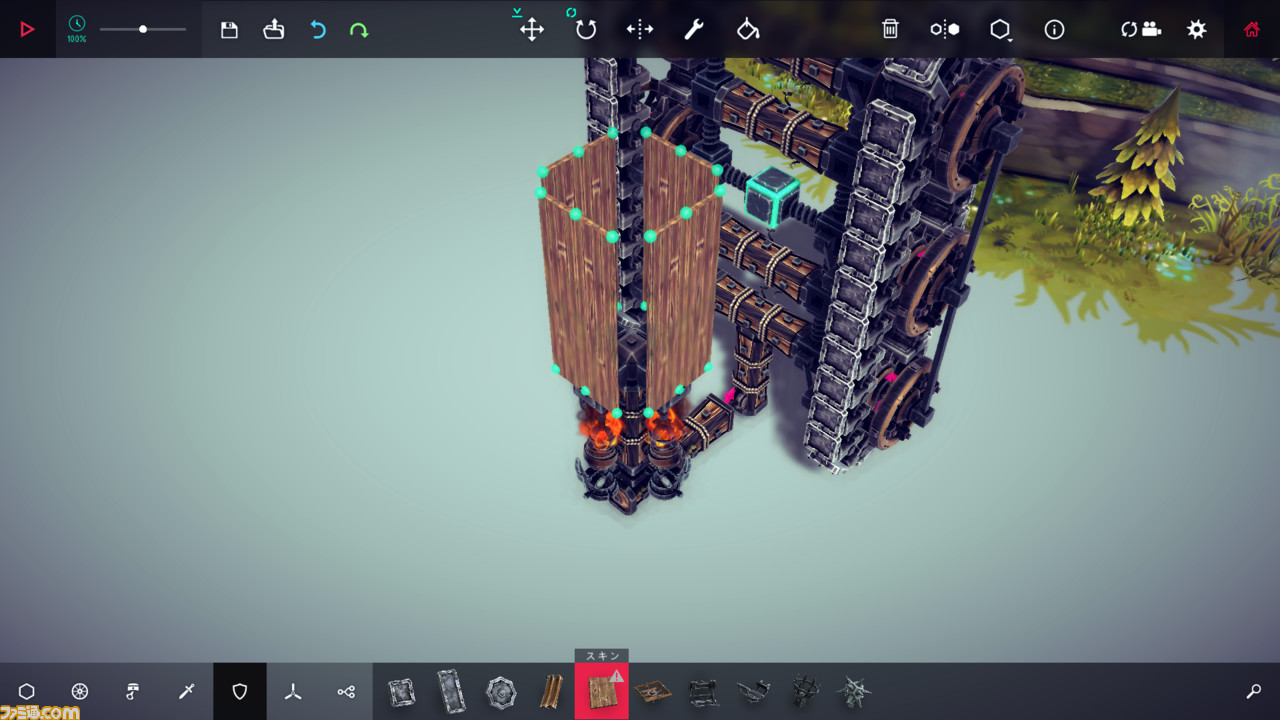The image size is (1280, 720).
Task: Undo the last action
Action: pos(318,30)
